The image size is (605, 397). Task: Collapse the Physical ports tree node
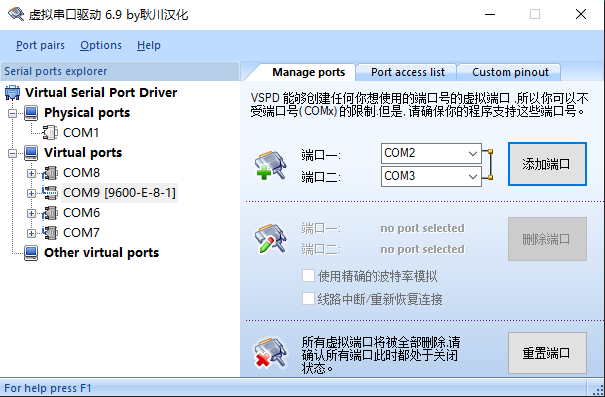tap(13, 113)
